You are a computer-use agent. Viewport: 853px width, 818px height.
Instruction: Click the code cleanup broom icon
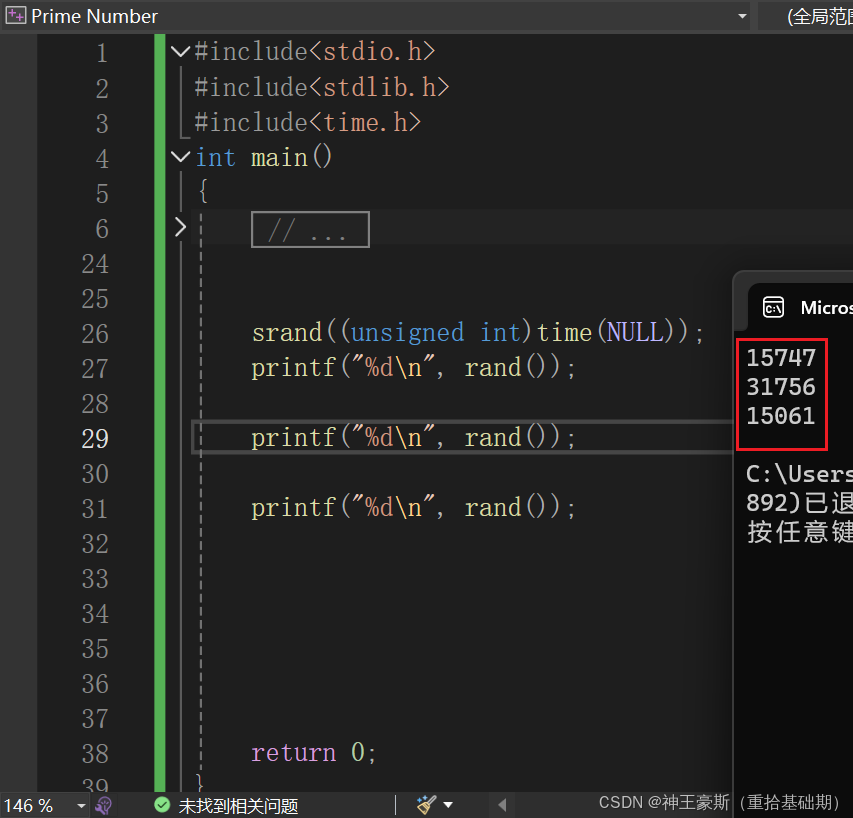pos(426,804)
